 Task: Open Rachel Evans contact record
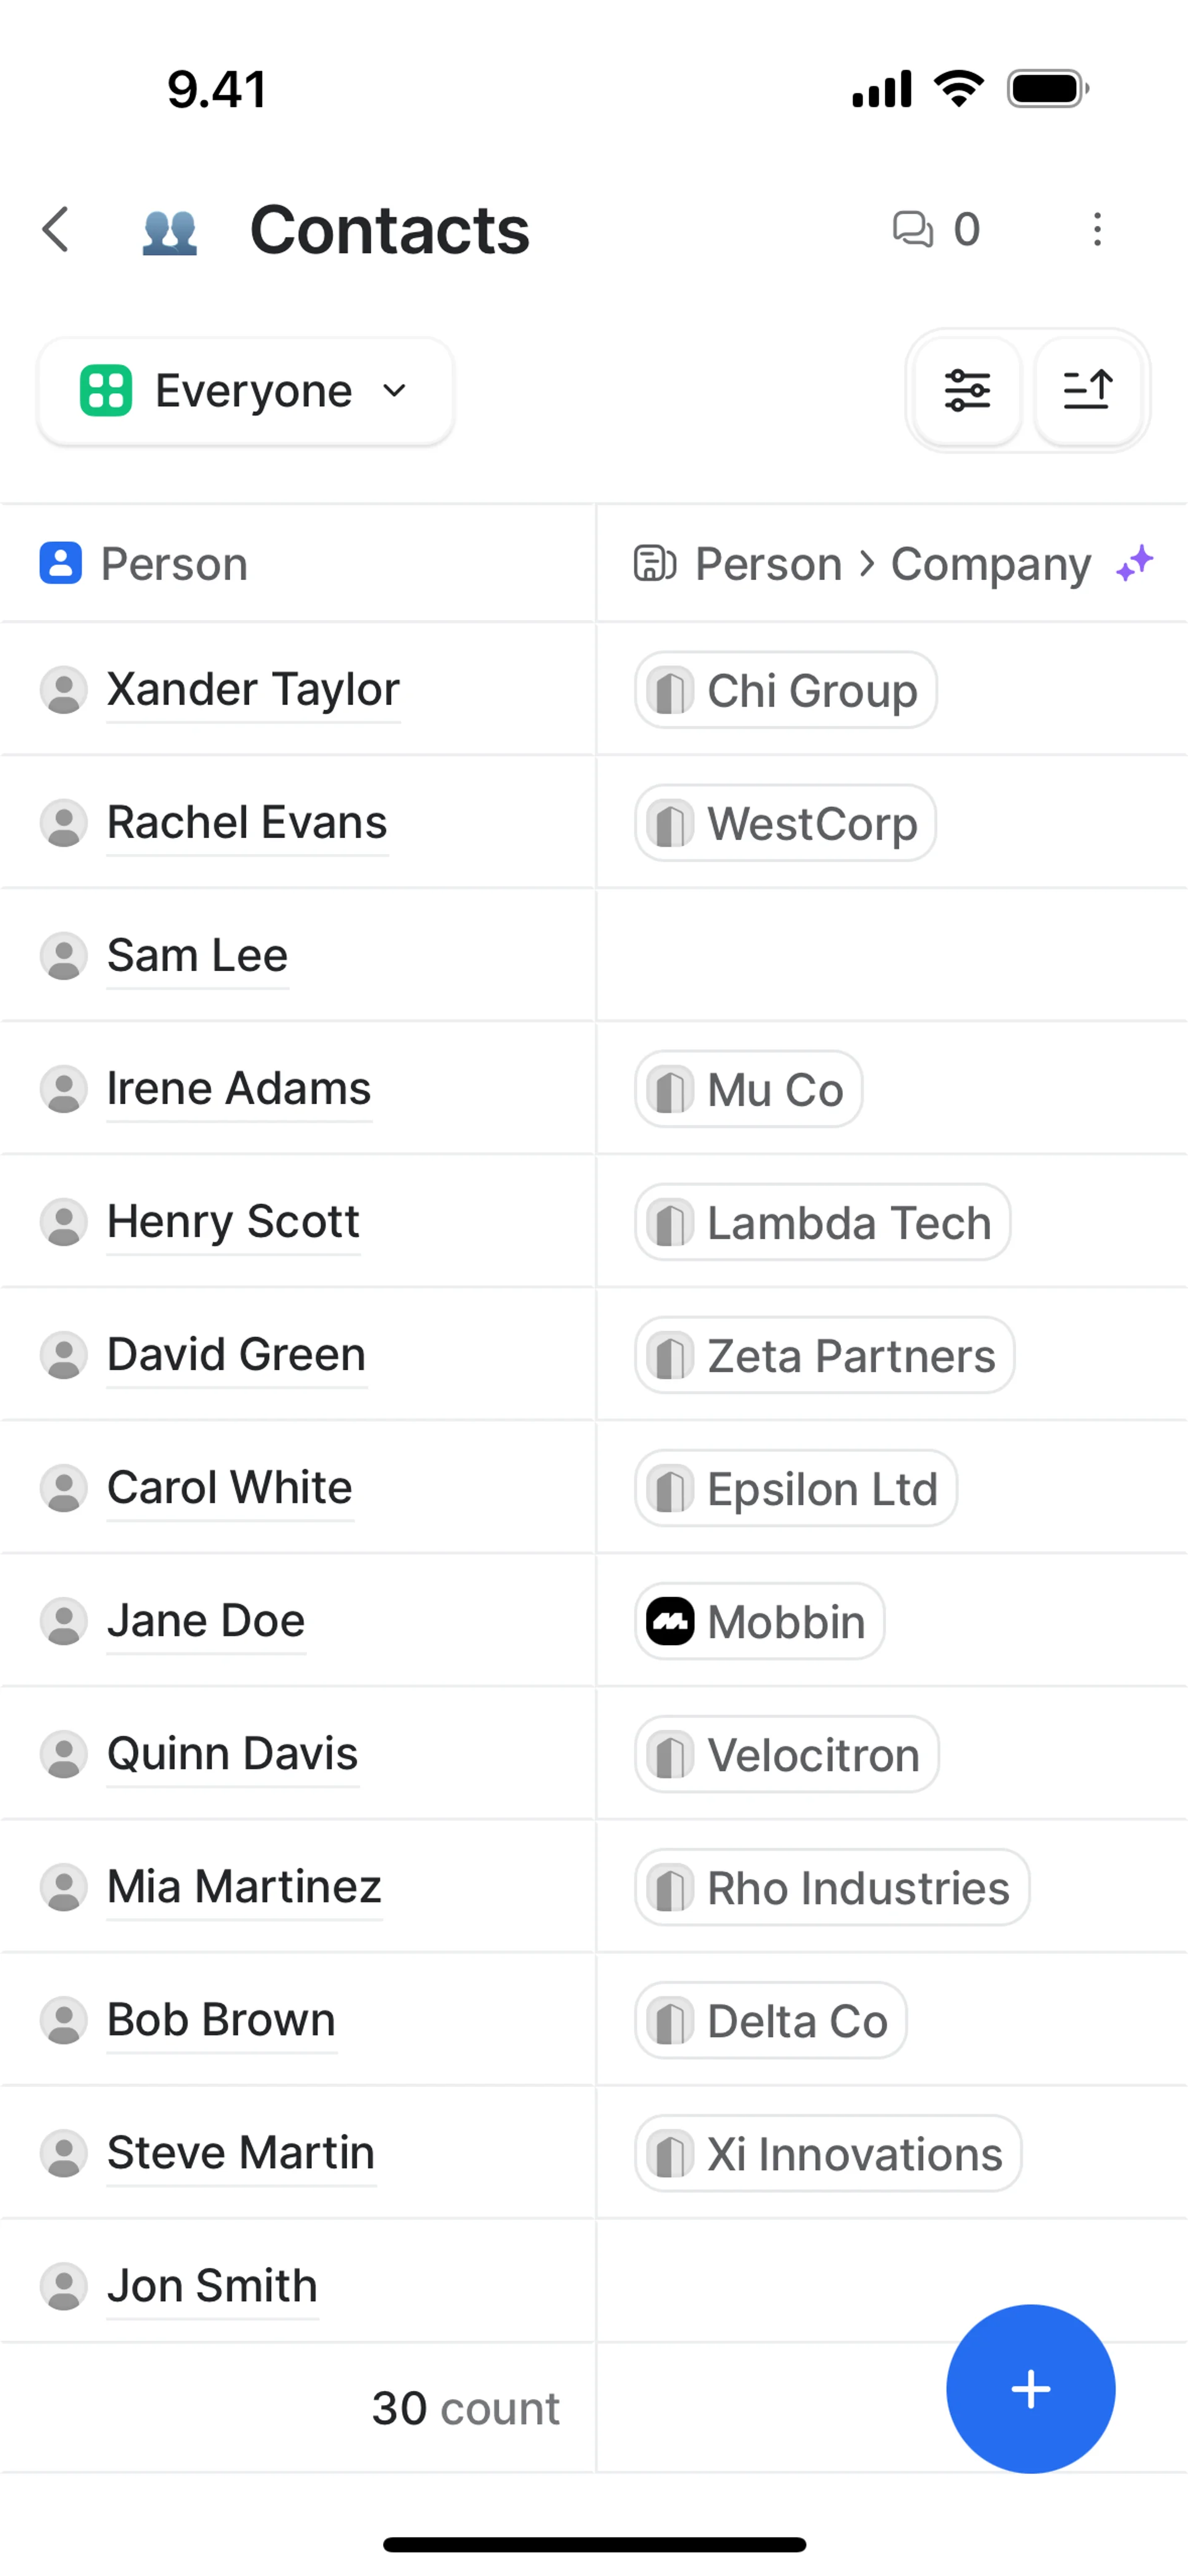(x=247, y=823)
